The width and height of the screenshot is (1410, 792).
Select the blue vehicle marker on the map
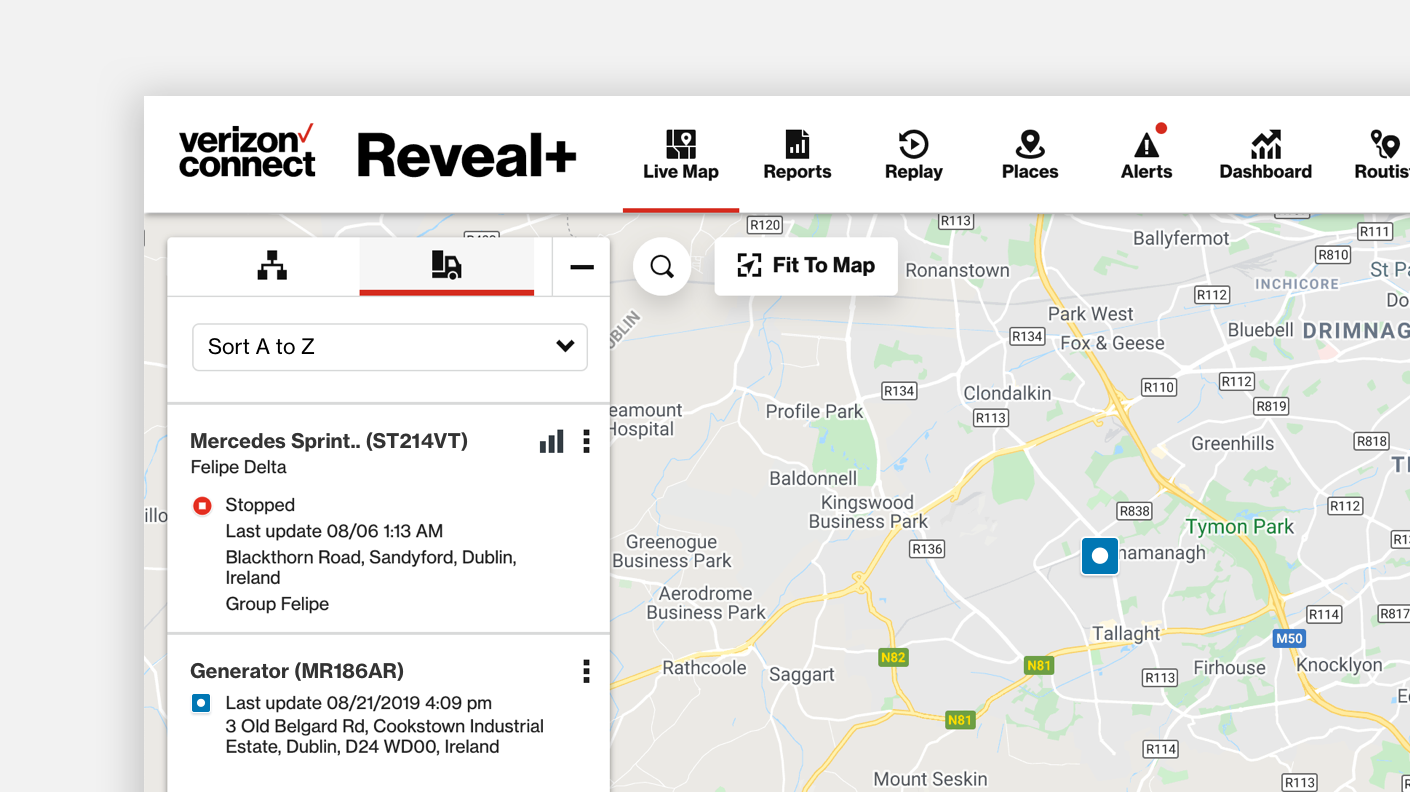1099,556
